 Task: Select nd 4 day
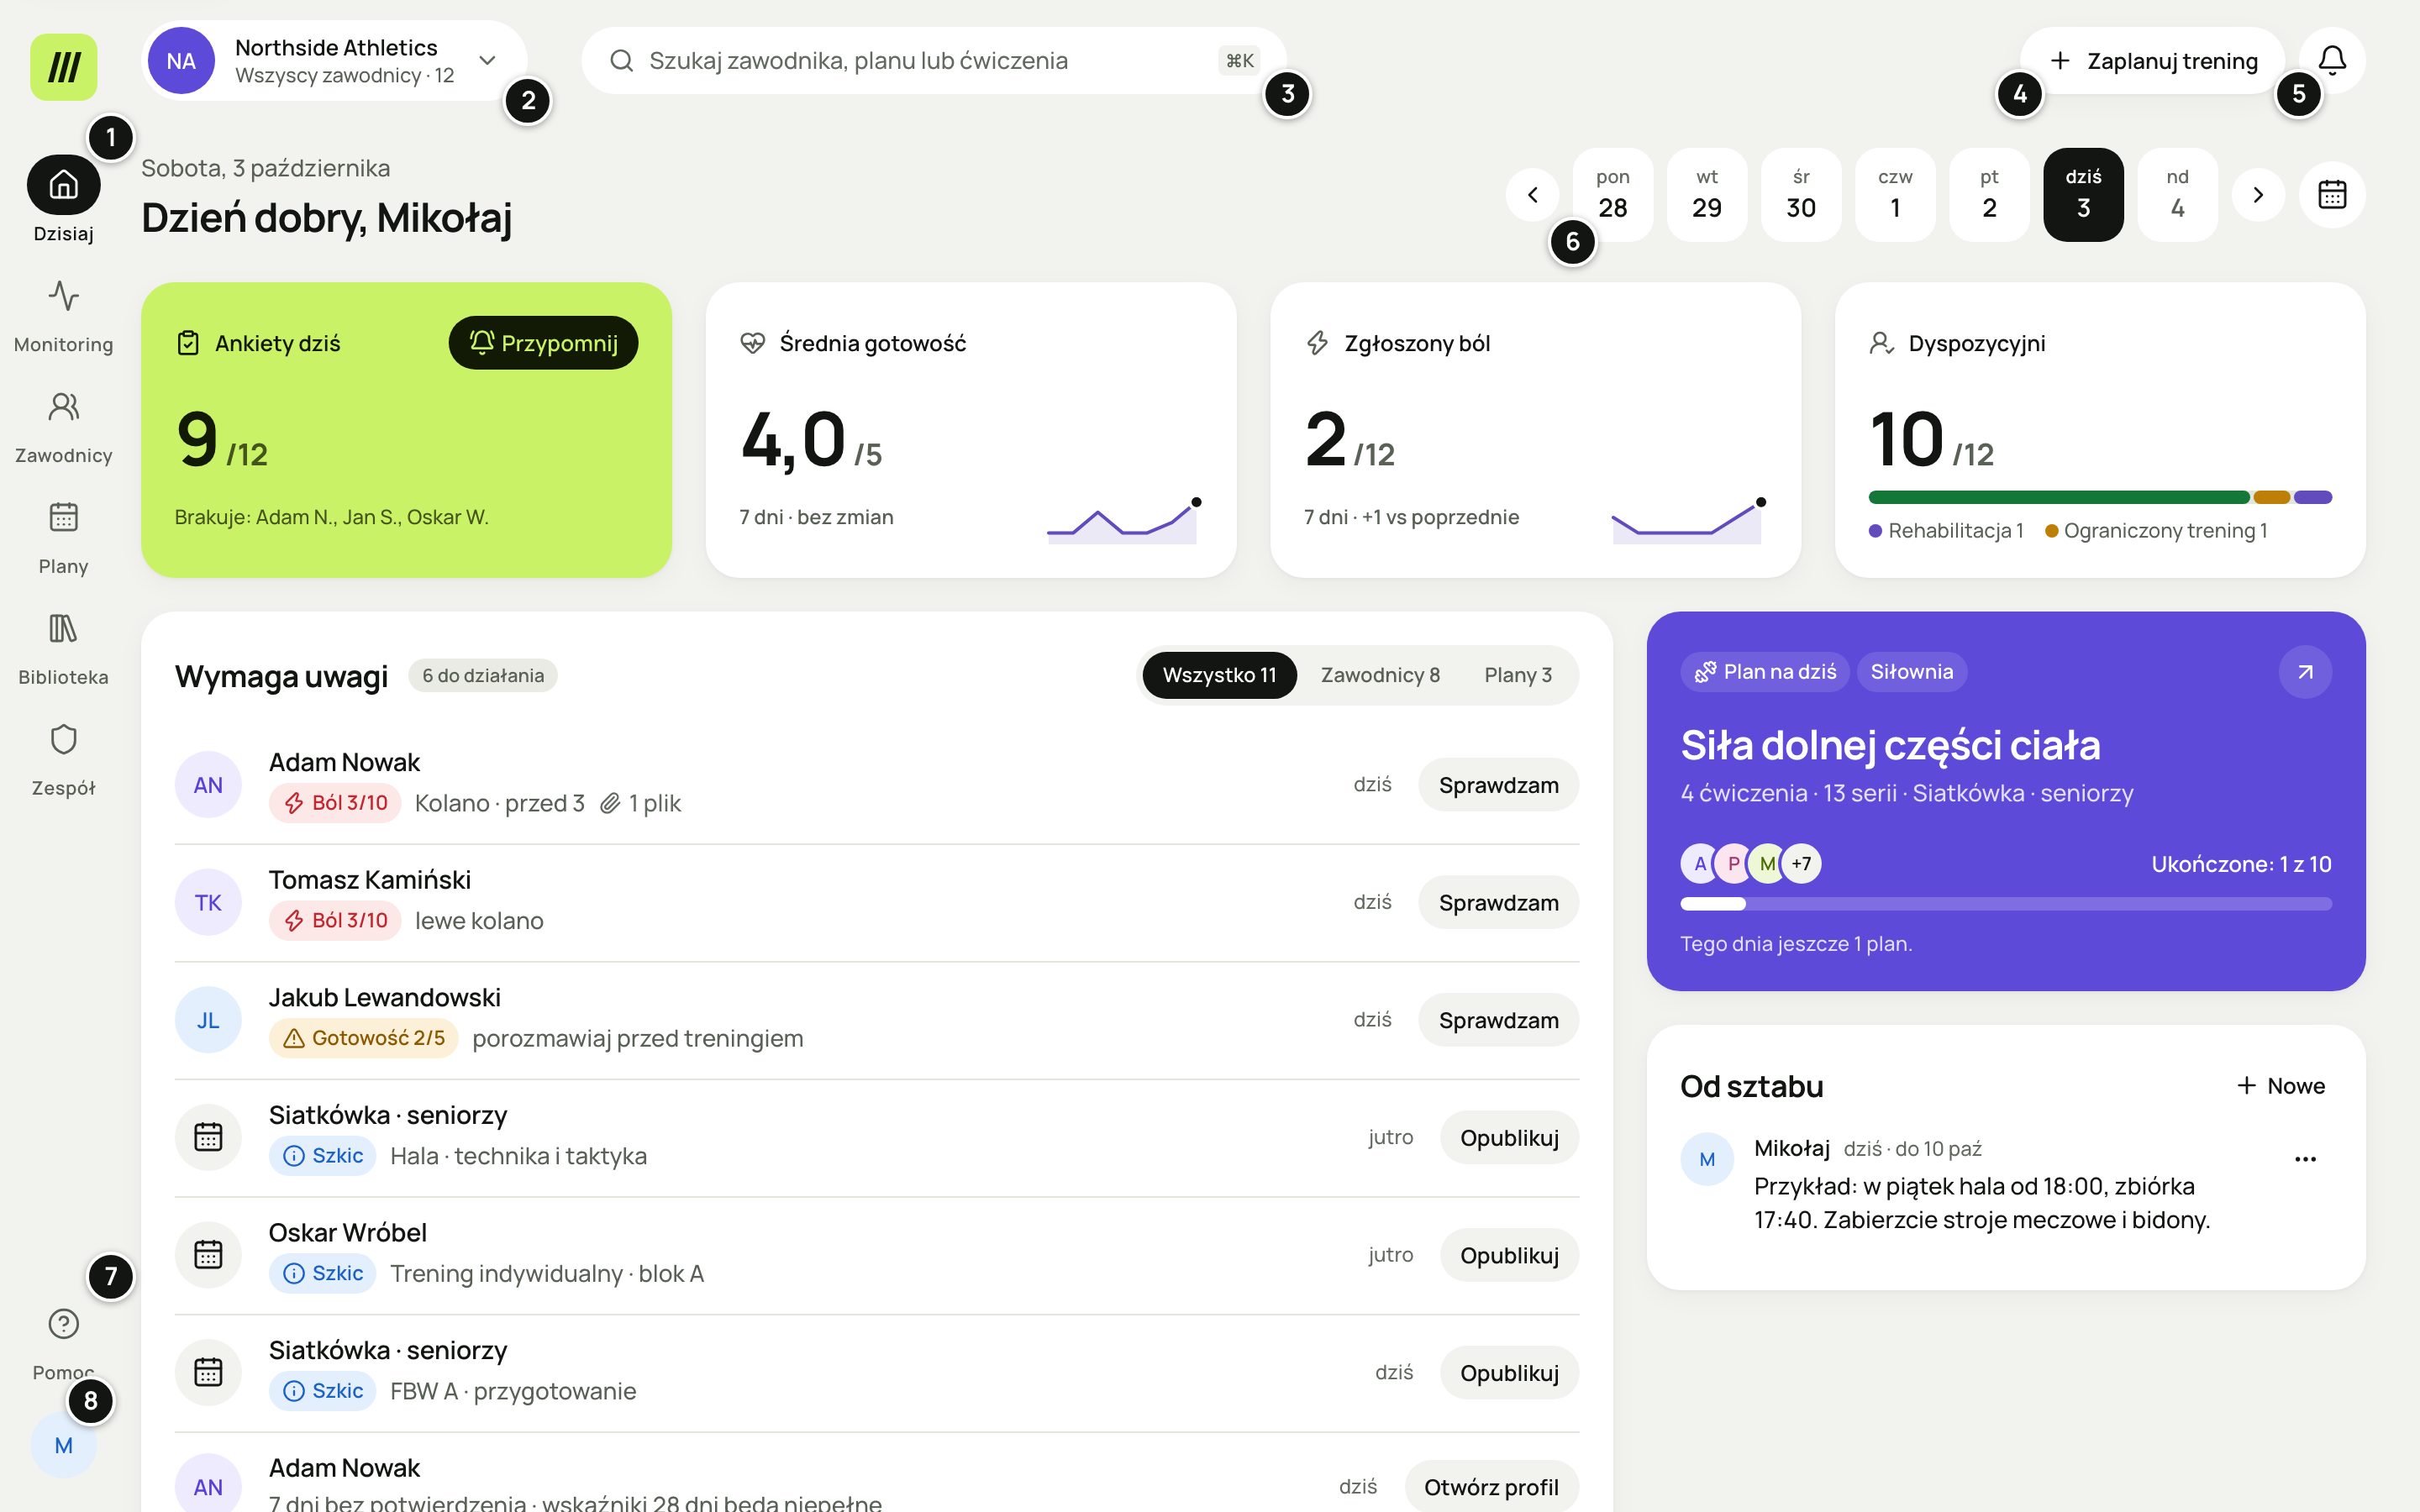coord(2177,194)
